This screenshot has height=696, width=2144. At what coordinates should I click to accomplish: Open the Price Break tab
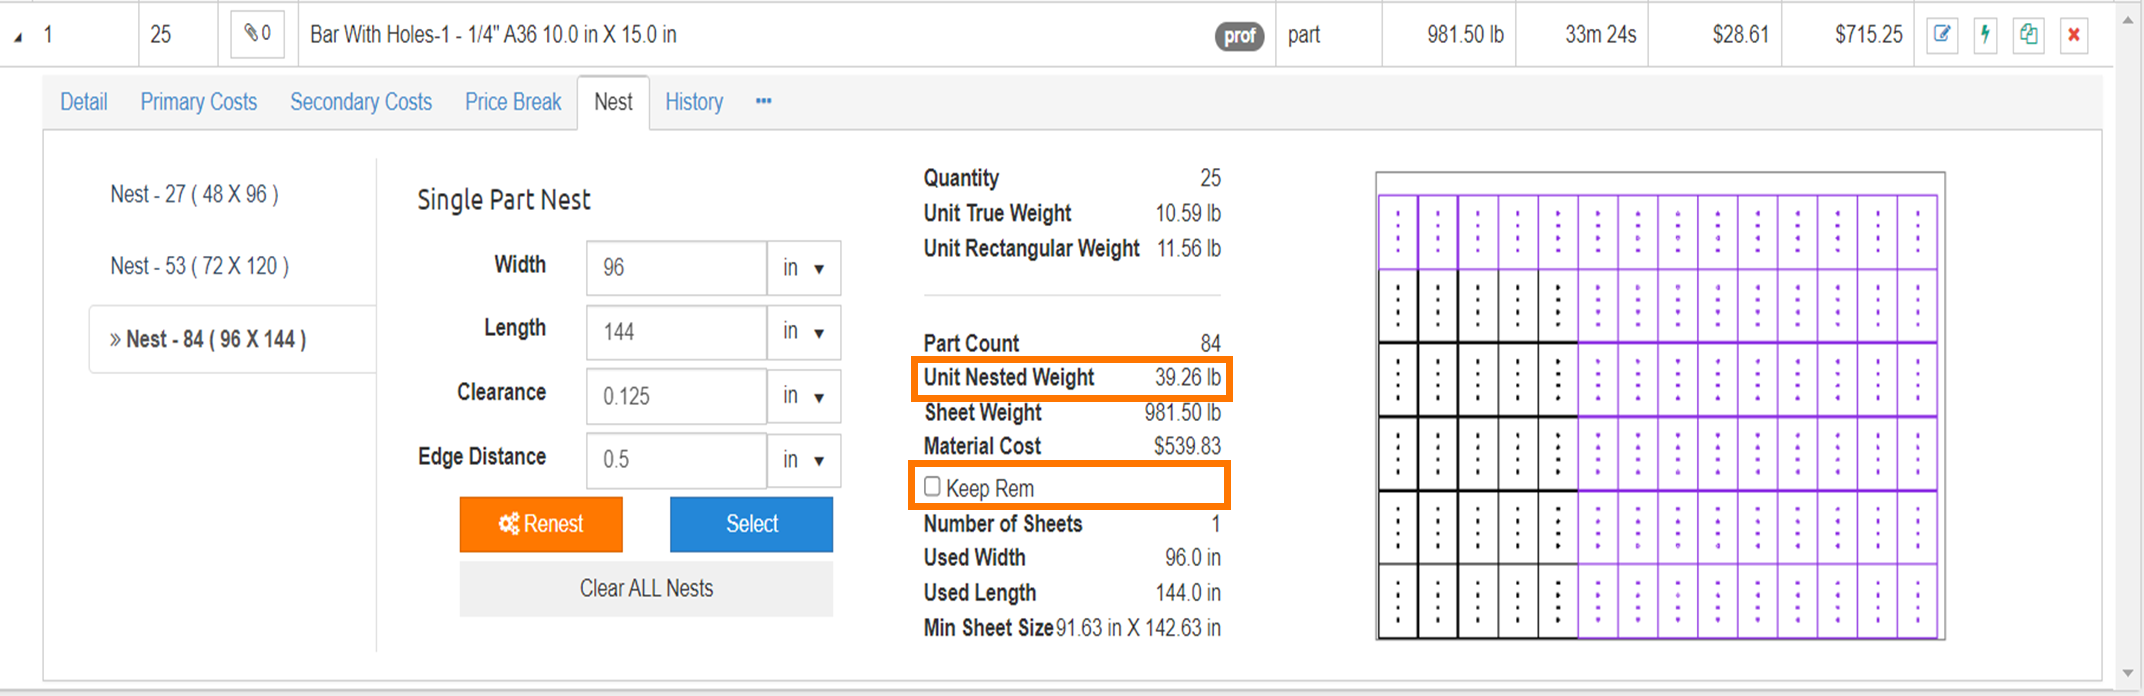(x=513, y=102)
